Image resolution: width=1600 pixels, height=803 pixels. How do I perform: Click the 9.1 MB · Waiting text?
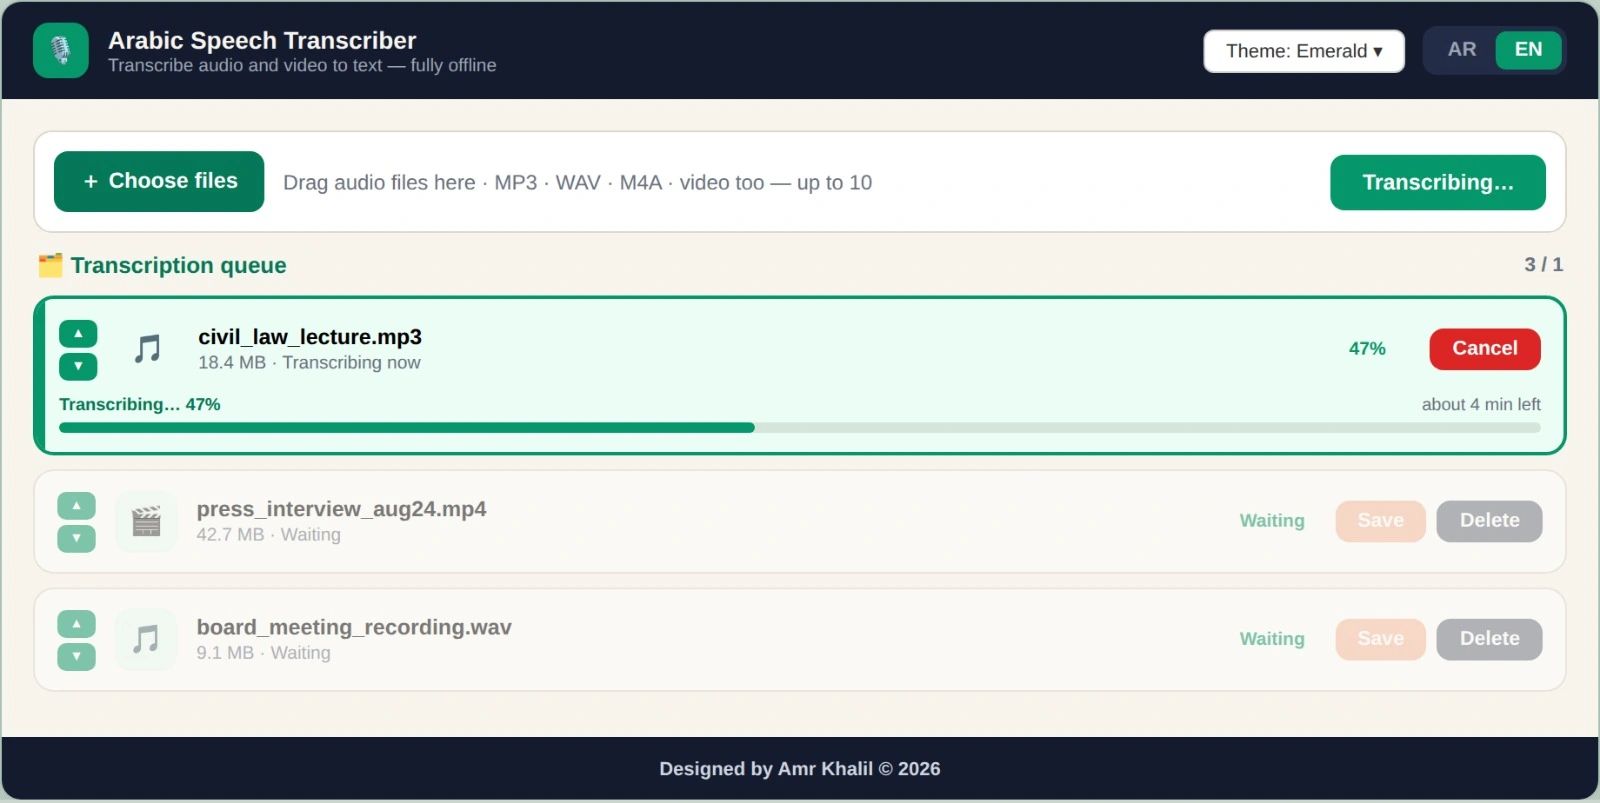click(263, 653)
